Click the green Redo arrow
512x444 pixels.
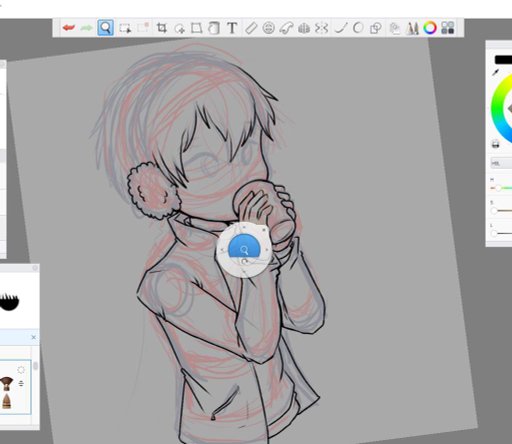tap(87, 28)
